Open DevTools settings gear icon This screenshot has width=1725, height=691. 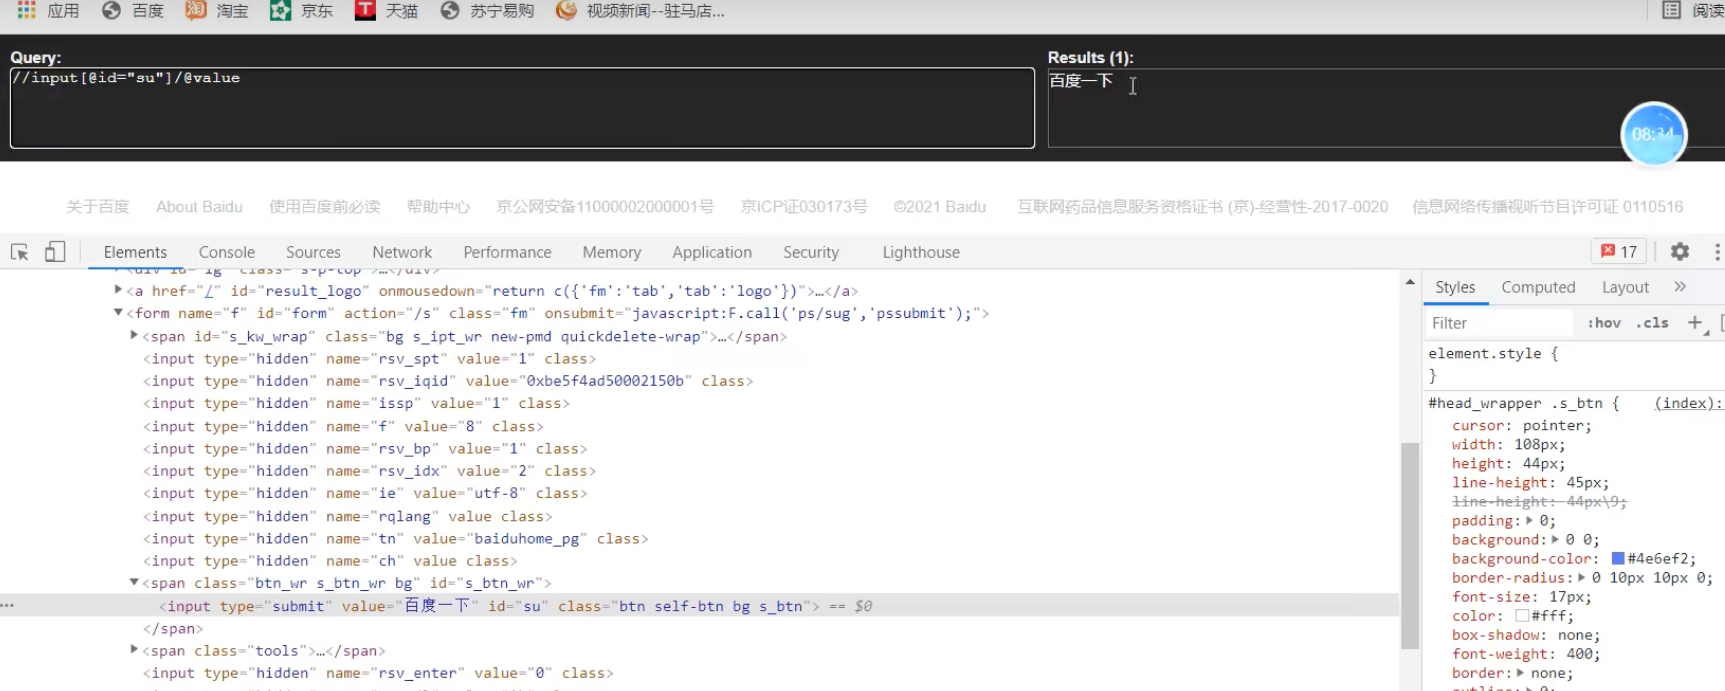(x=1680, y=252)
